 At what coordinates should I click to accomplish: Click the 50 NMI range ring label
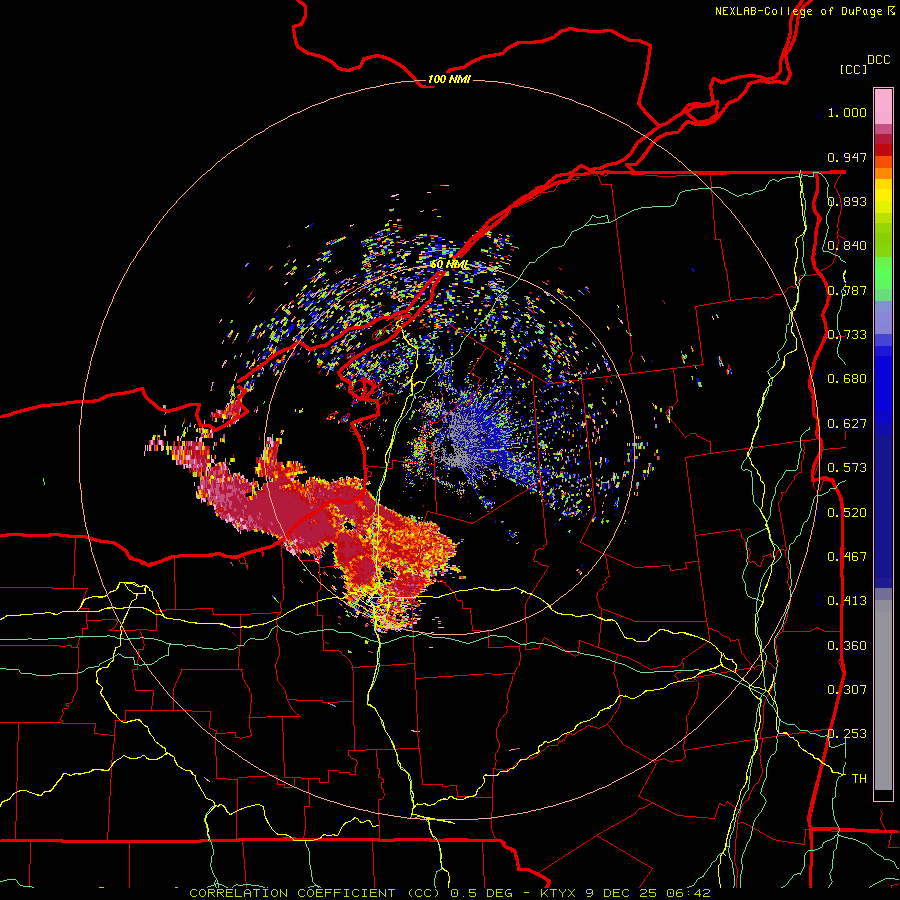(x=449, y=265)
